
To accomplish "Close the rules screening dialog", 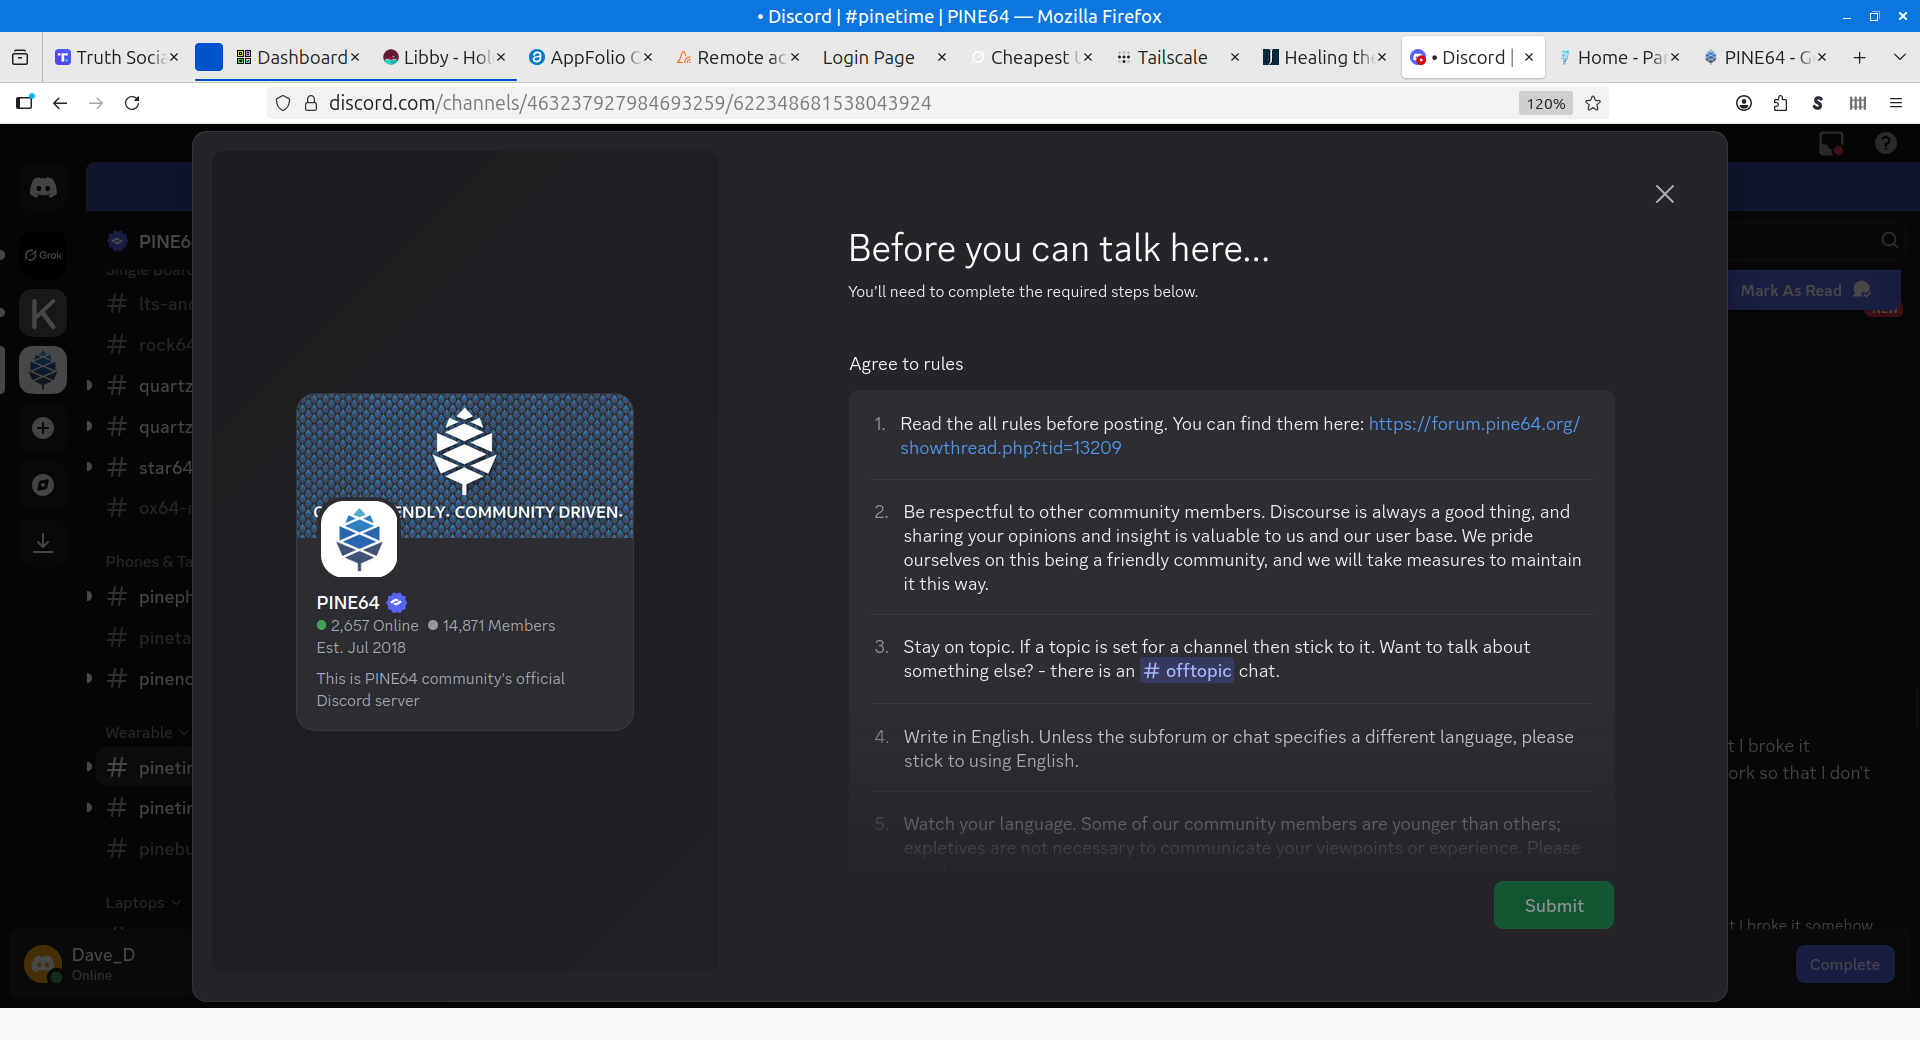I will pos(1664,194).
